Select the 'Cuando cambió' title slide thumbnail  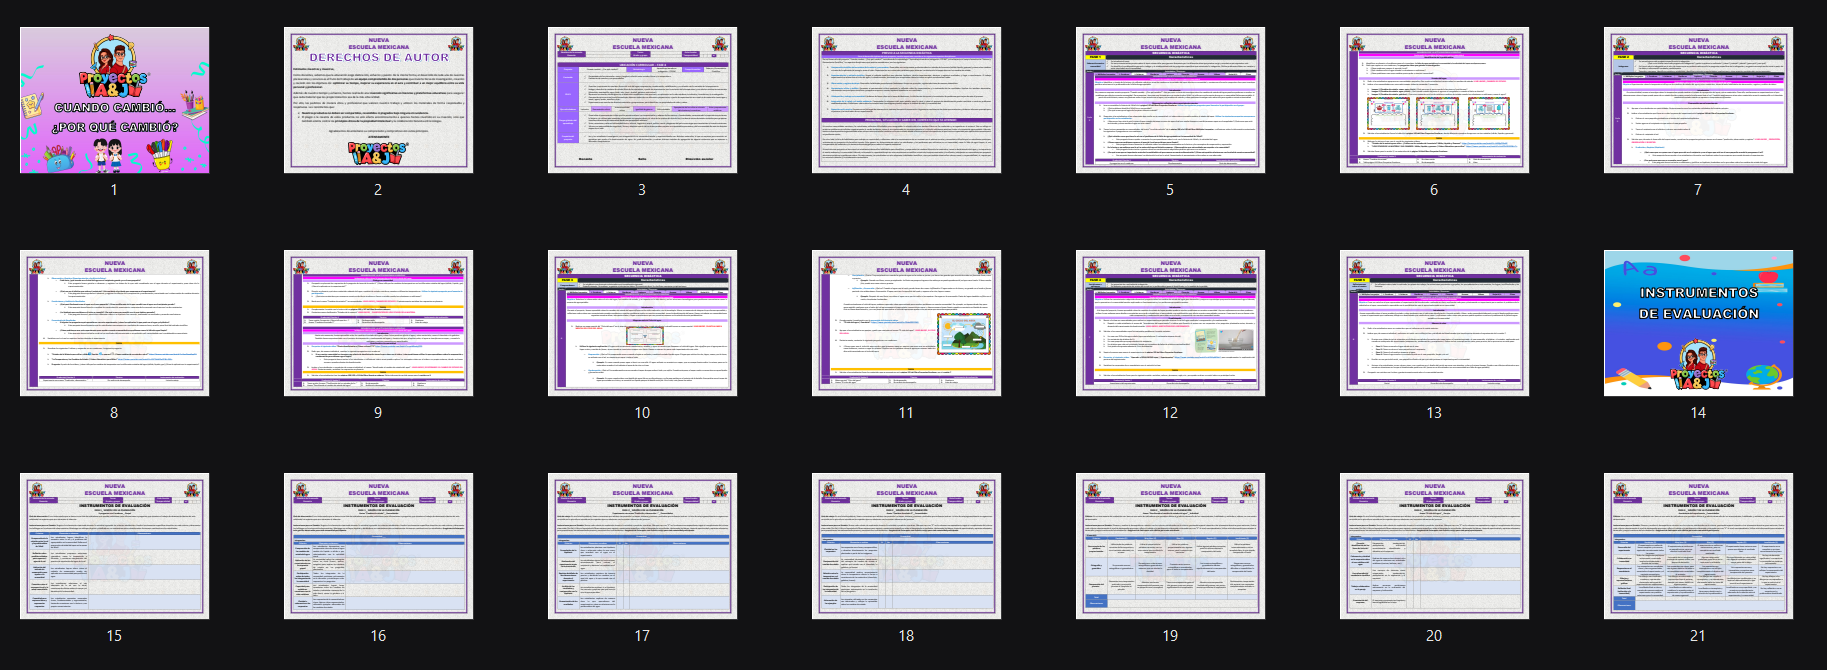114,100
